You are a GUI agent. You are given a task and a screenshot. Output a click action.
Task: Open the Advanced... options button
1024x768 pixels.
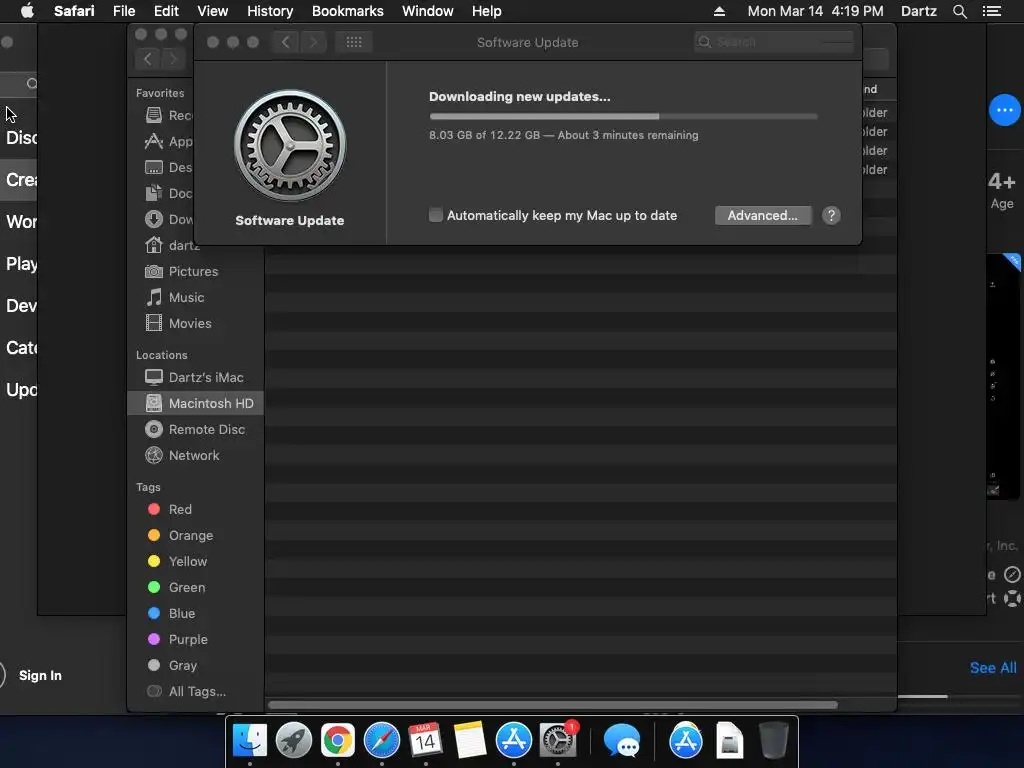[x=763, y=216]
